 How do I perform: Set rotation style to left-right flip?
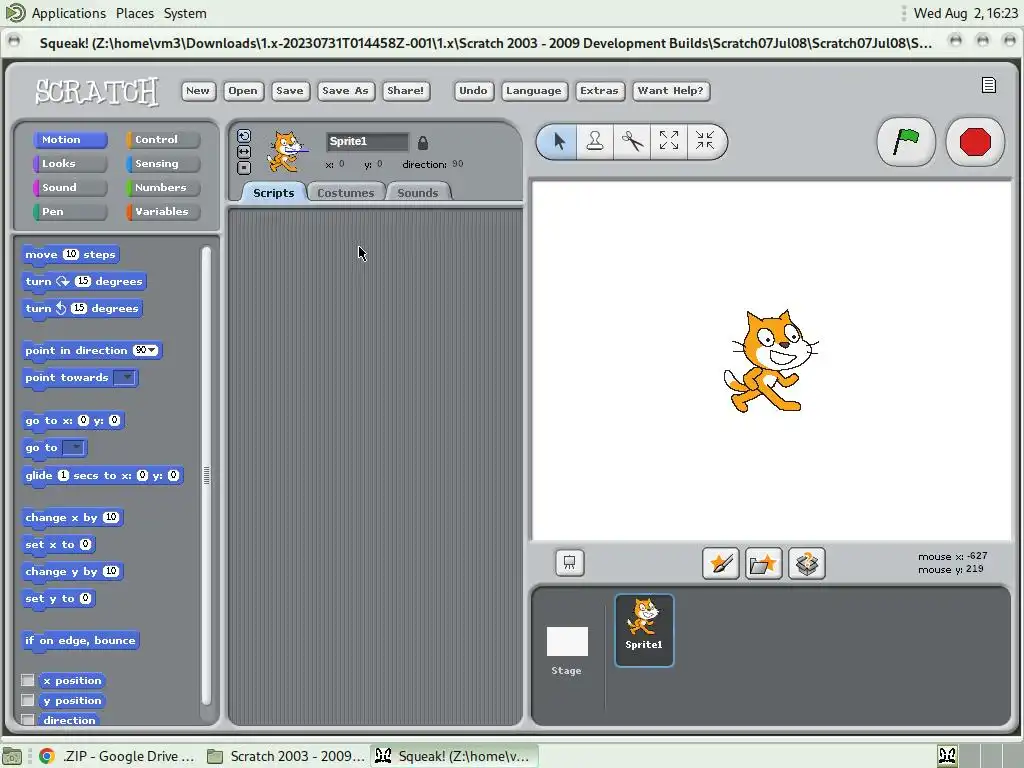pos(244,152)
